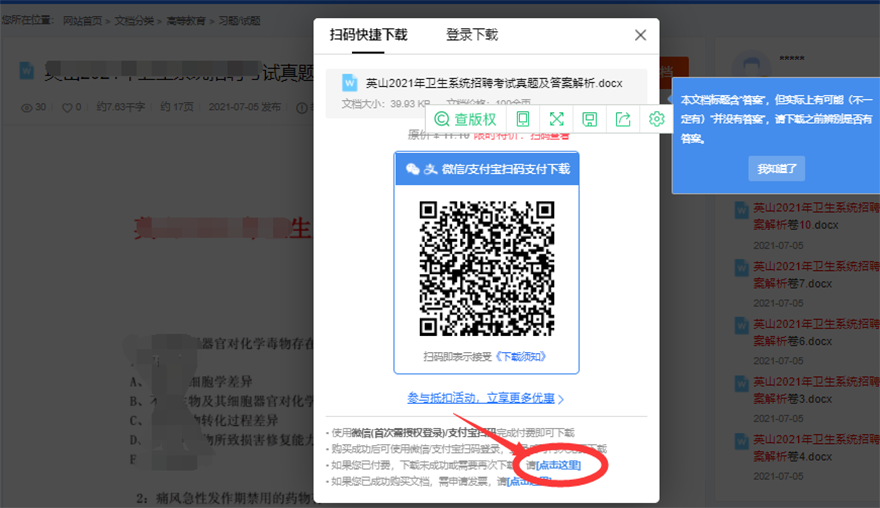Open related document 卷4.docx
The width and height of the screenshot is (880, 508).
(x=816, y=448)
